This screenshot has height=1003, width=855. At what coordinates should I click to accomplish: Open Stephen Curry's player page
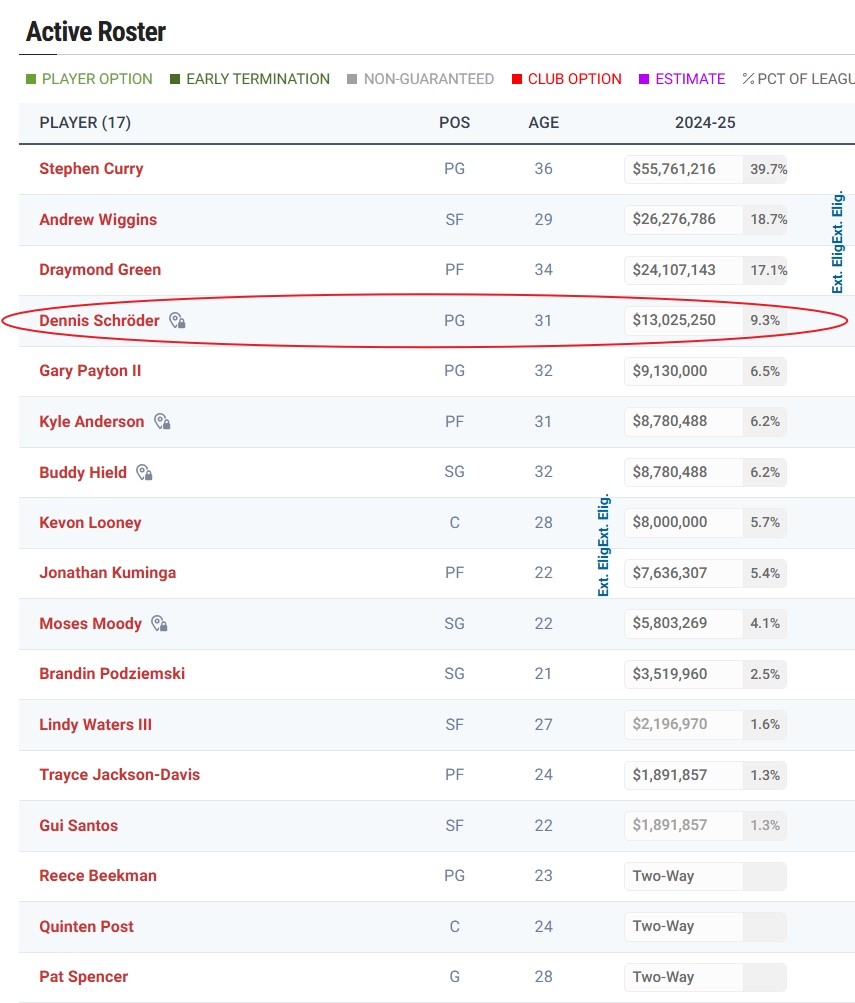coord(91,169)
